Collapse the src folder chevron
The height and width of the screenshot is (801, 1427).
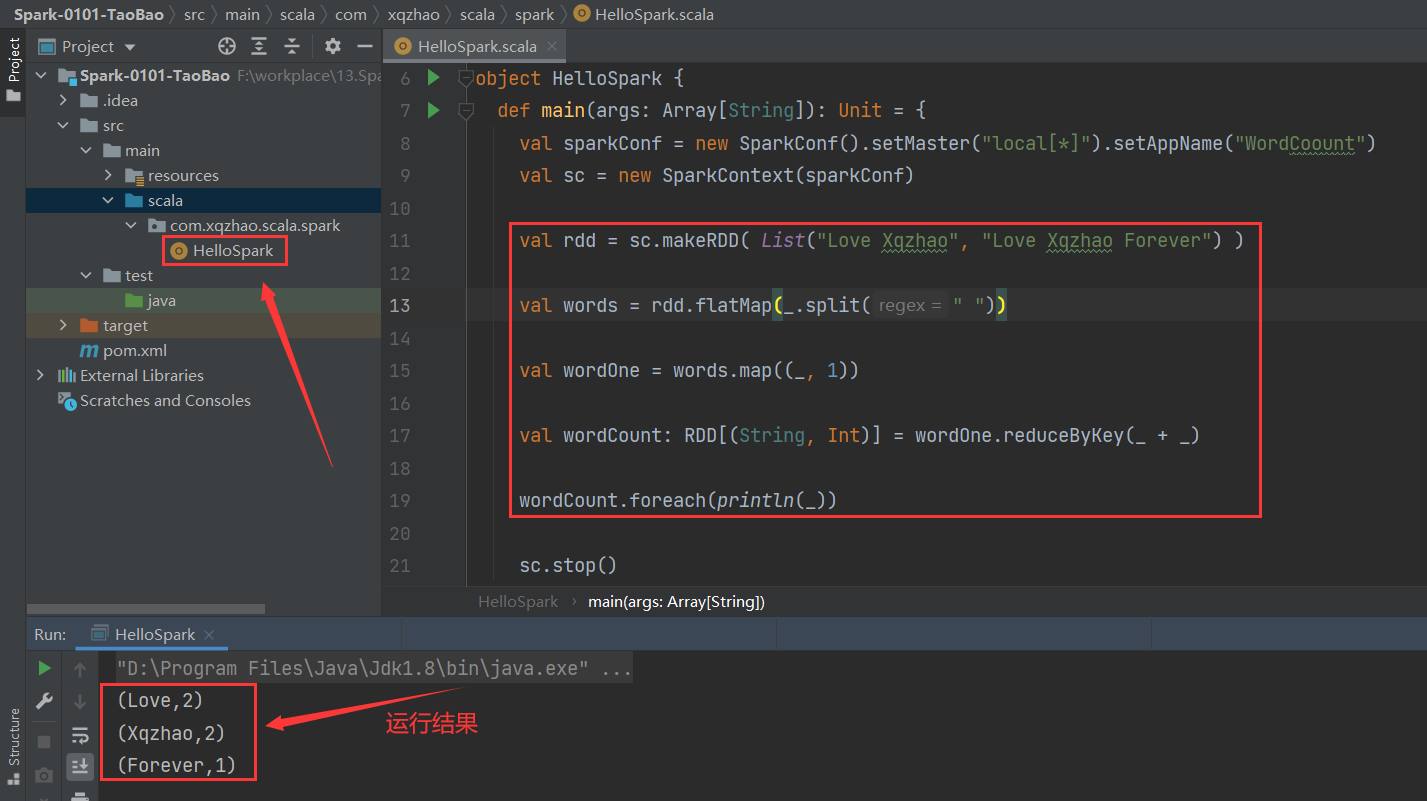[x=63, y=125]
